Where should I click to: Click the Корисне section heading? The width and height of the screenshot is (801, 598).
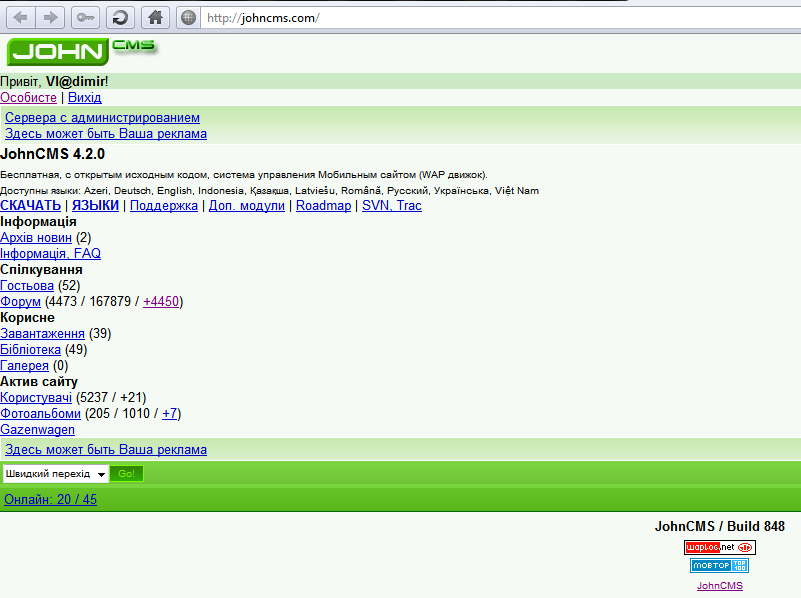coord(27,318)
